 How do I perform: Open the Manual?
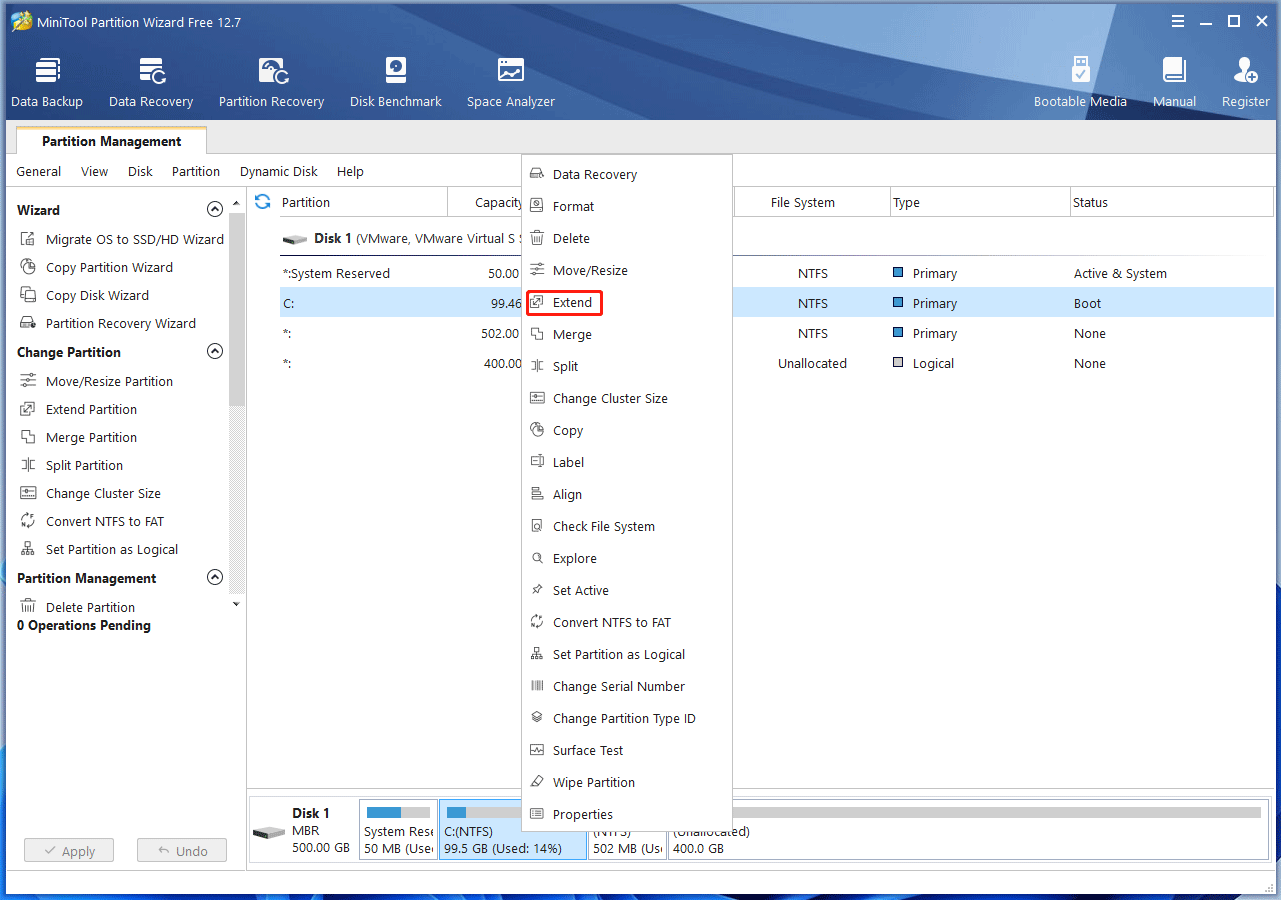tap(1174, 82)
